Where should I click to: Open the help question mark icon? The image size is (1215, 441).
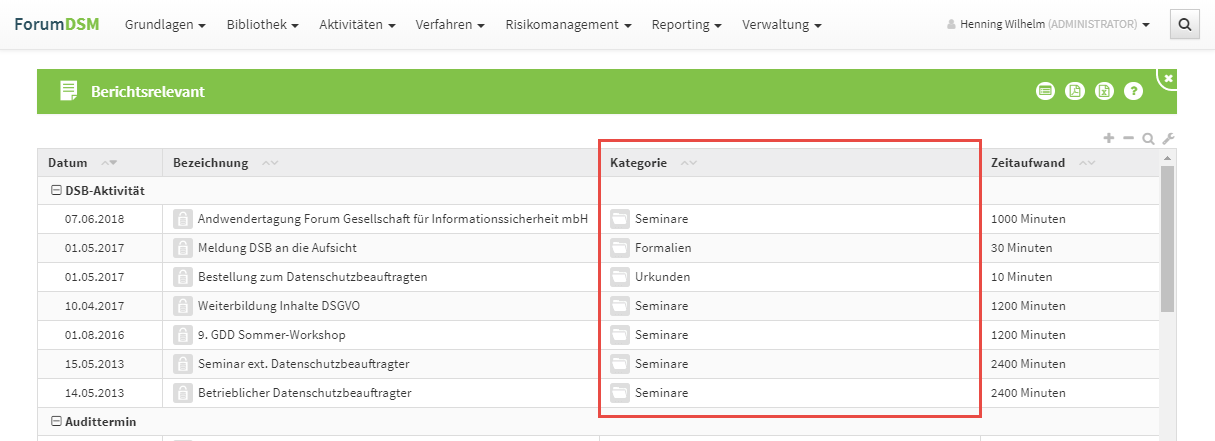1133,91
